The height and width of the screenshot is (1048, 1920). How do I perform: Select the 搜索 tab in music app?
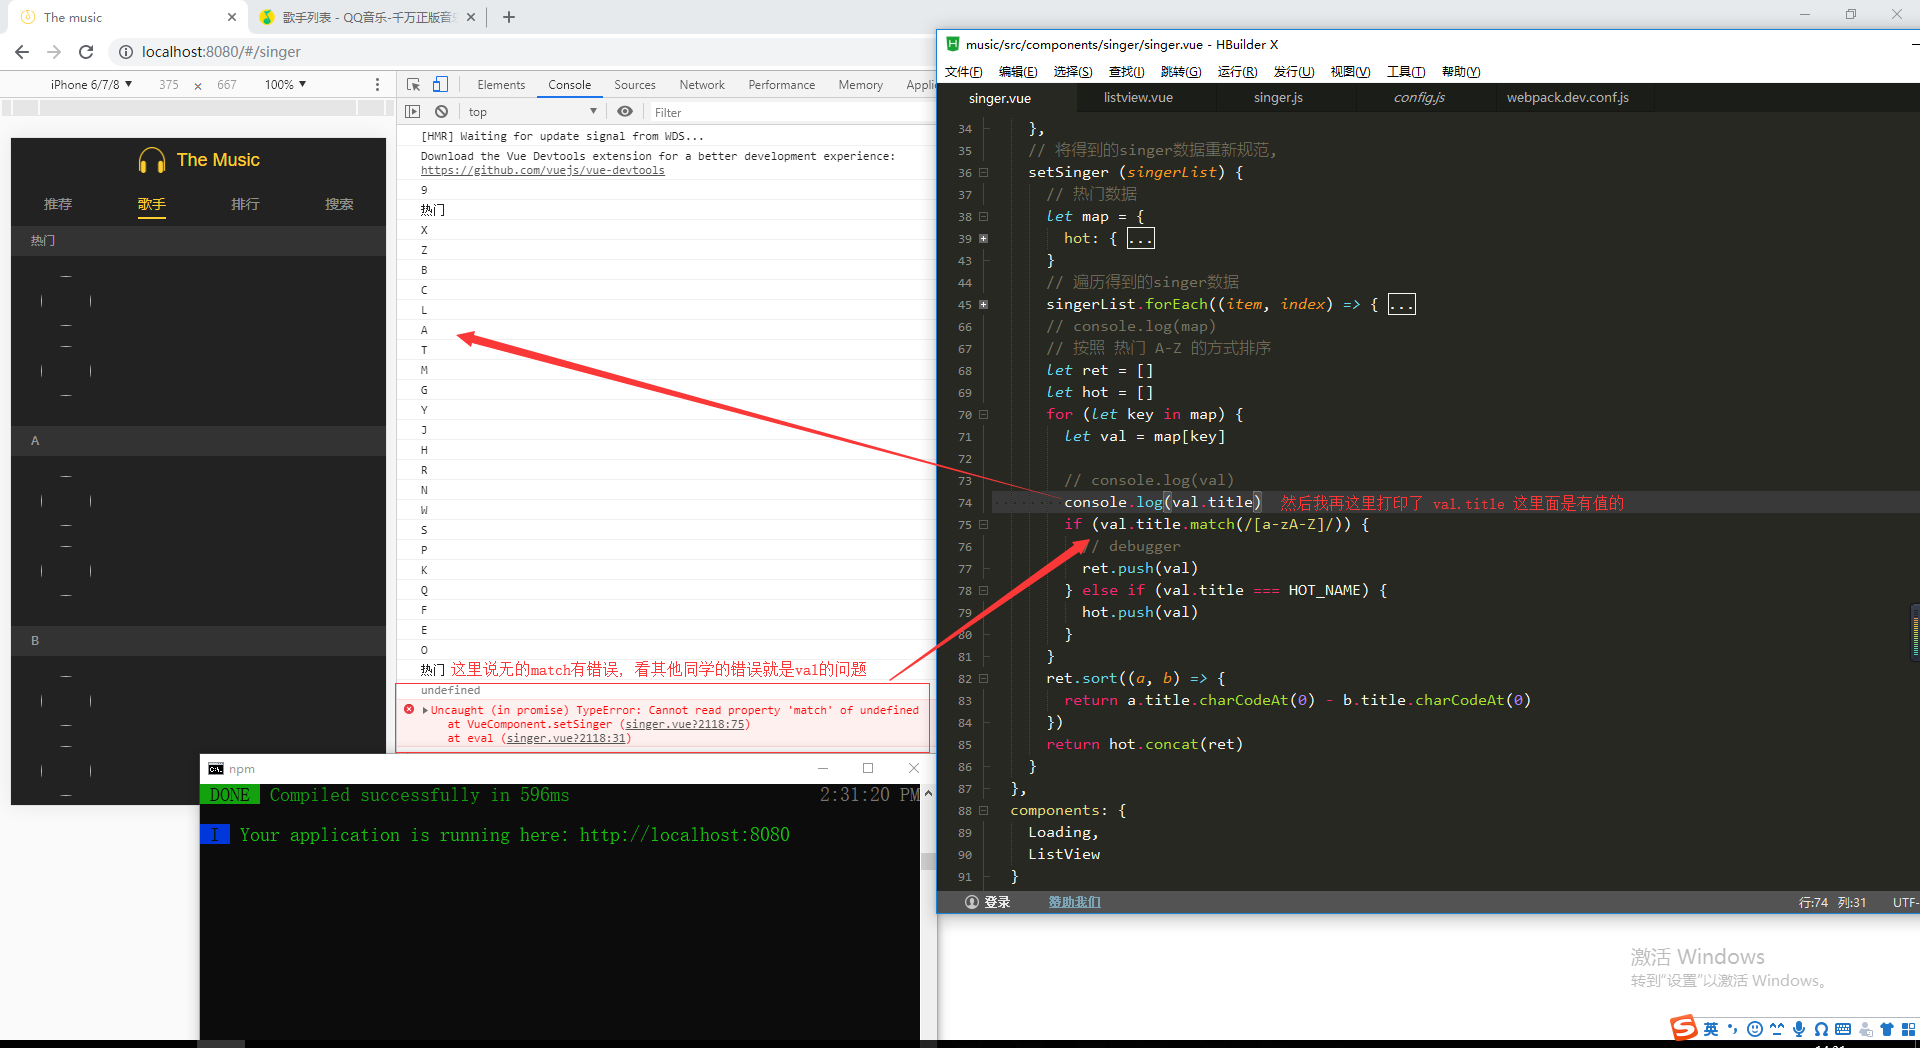point(339,204)
